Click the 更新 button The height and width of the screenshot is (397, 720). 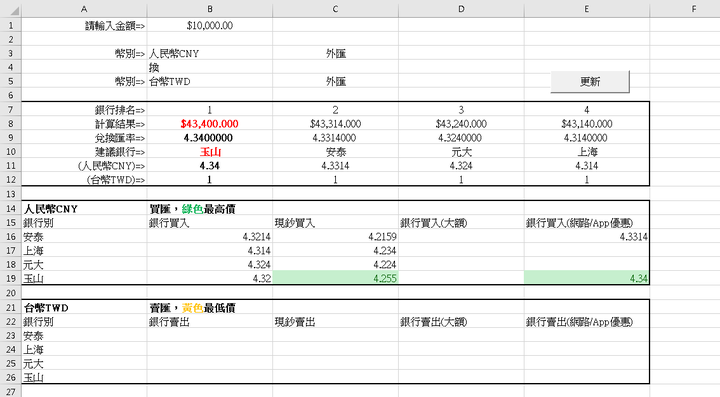point(590,82)
